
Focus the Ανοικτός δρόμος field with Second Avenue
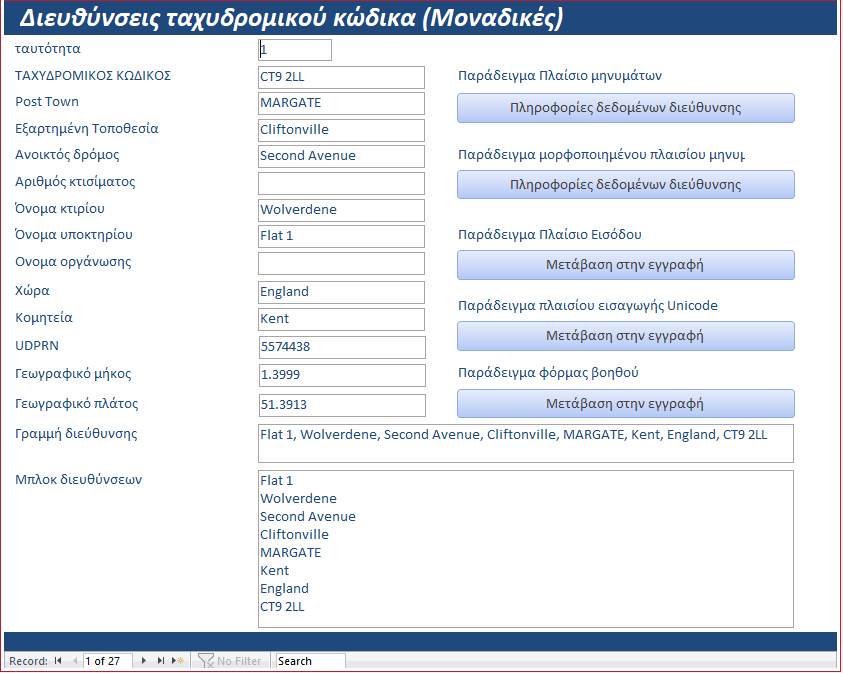tap(341, 156)
